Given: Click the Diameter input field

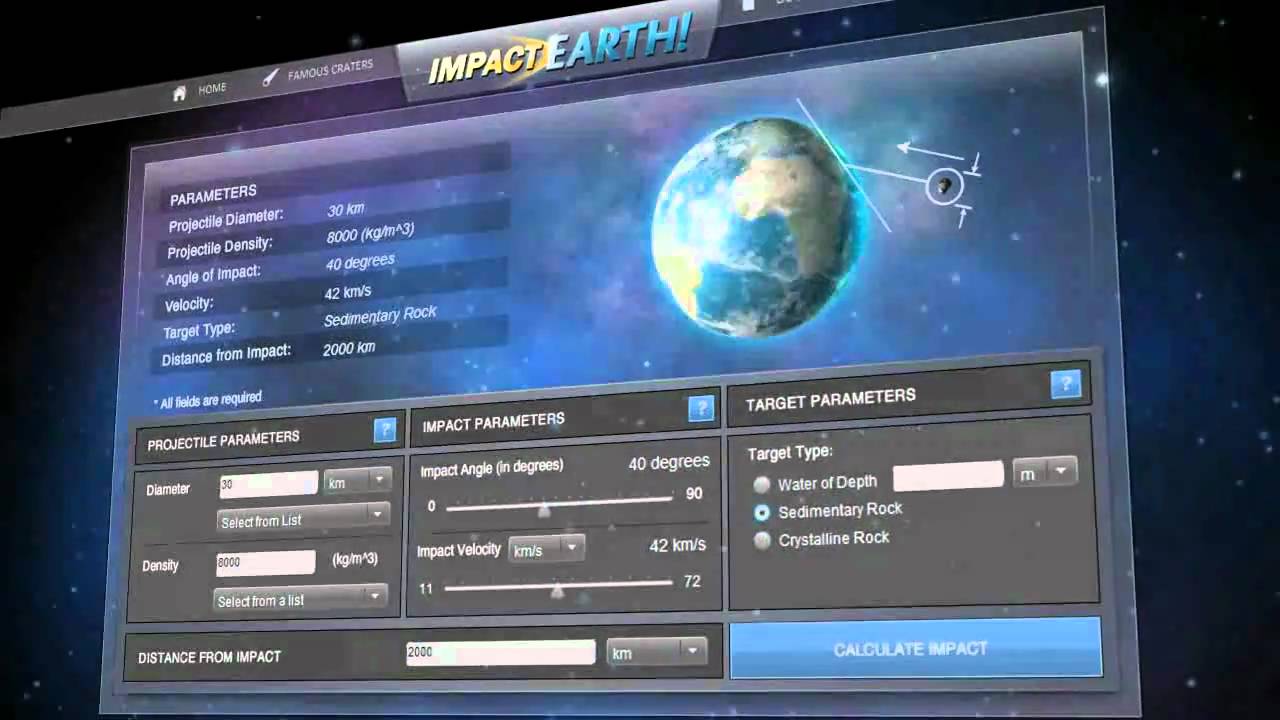Looking at the screenshot, I should point(269,484).
